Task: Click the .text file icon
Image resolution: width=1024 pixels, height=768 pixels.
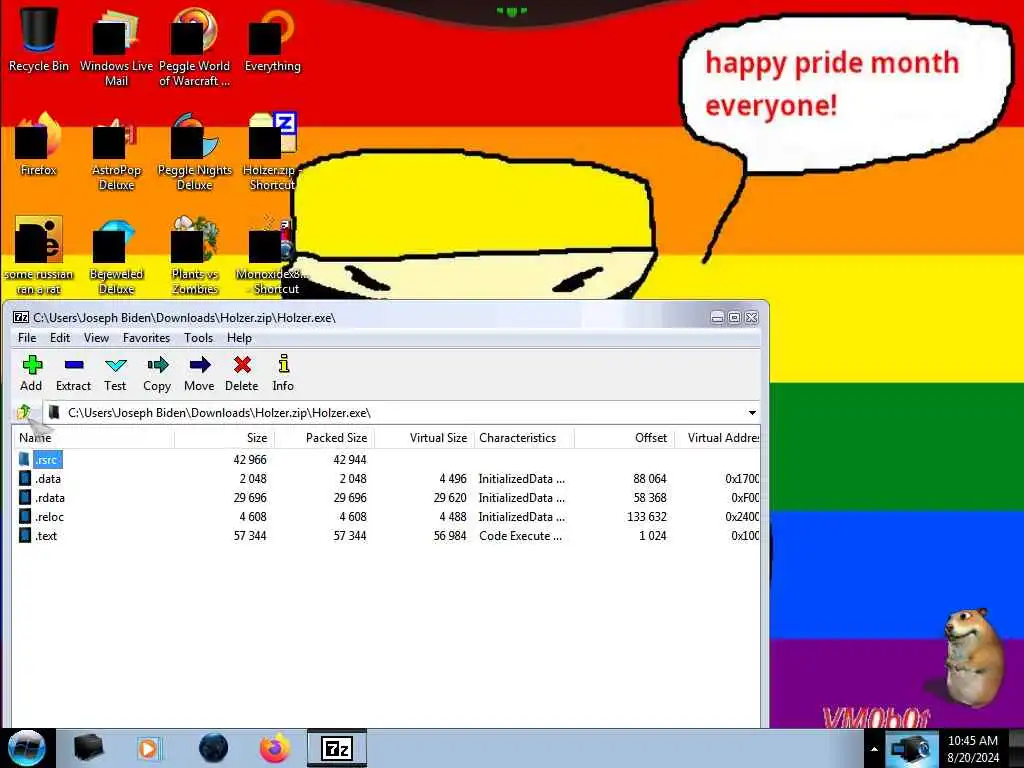Action: (x=25, y=536)
